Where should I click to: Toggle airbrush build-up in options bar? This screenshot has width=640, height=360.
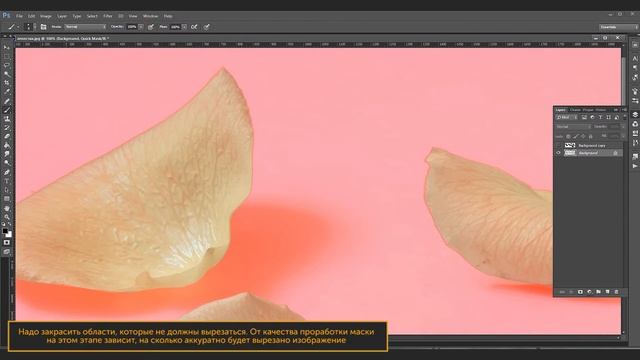pos(194,27)
